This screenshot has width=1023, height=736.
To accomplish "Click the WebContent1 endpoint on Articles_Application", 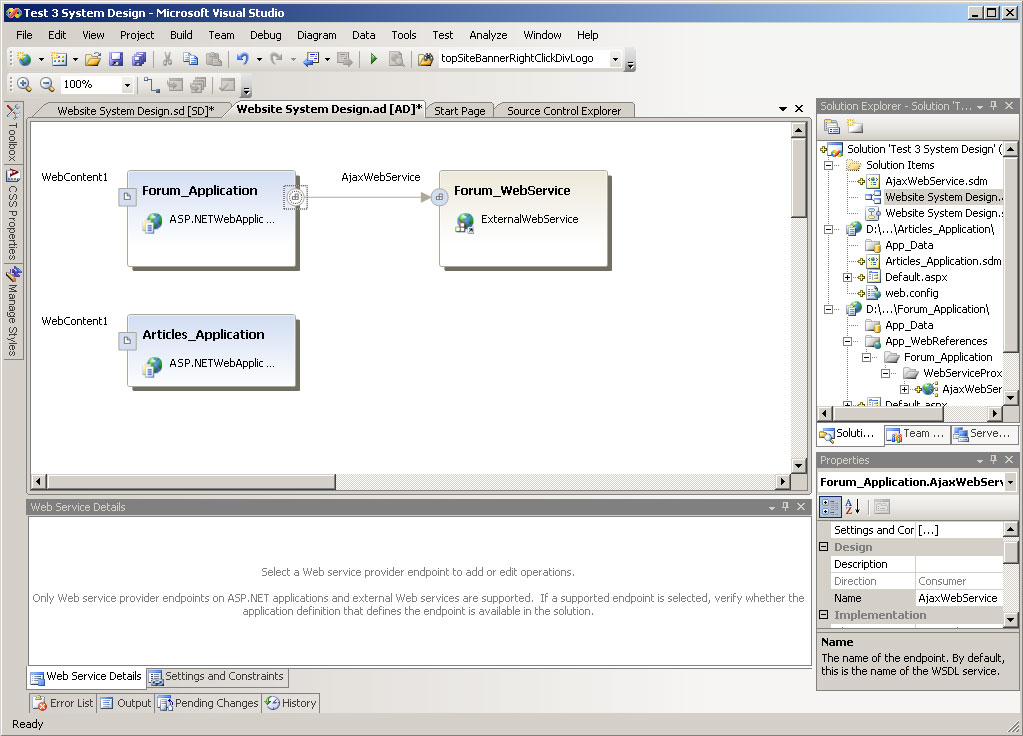I will coord(127,341).
